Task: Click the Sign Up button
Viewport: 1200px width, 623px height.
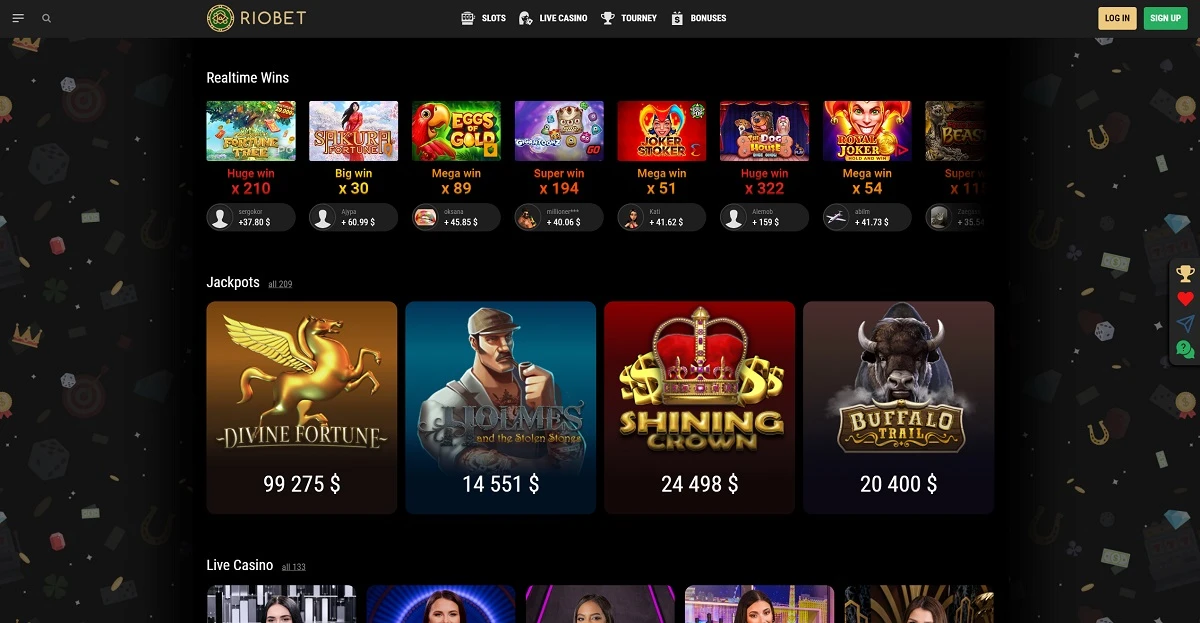Action: [1165, 18]
